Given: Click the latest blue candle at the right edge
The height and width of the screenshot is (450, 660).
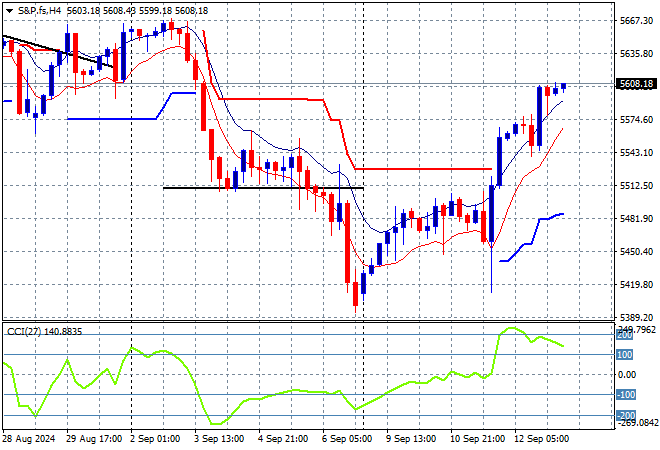Looking at the screenshot, I should pyautogui.click(x=564, y=86).
